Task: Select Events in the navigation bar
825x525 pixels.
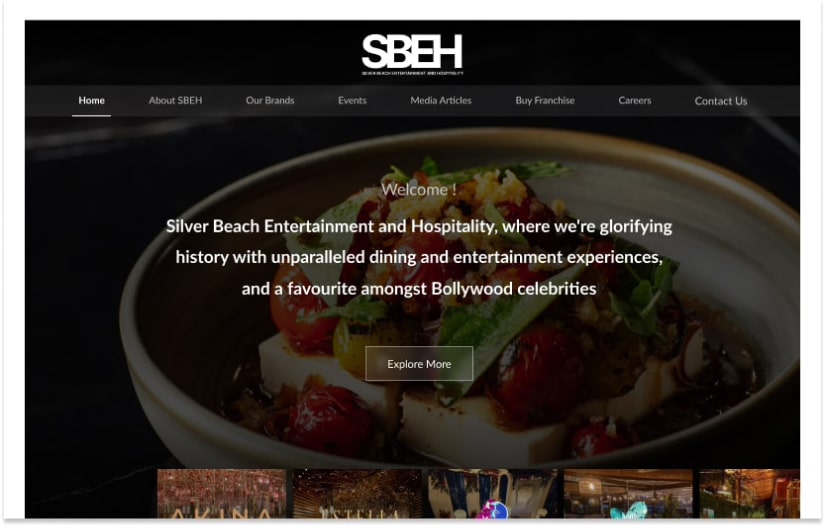Action: (352, 100)
